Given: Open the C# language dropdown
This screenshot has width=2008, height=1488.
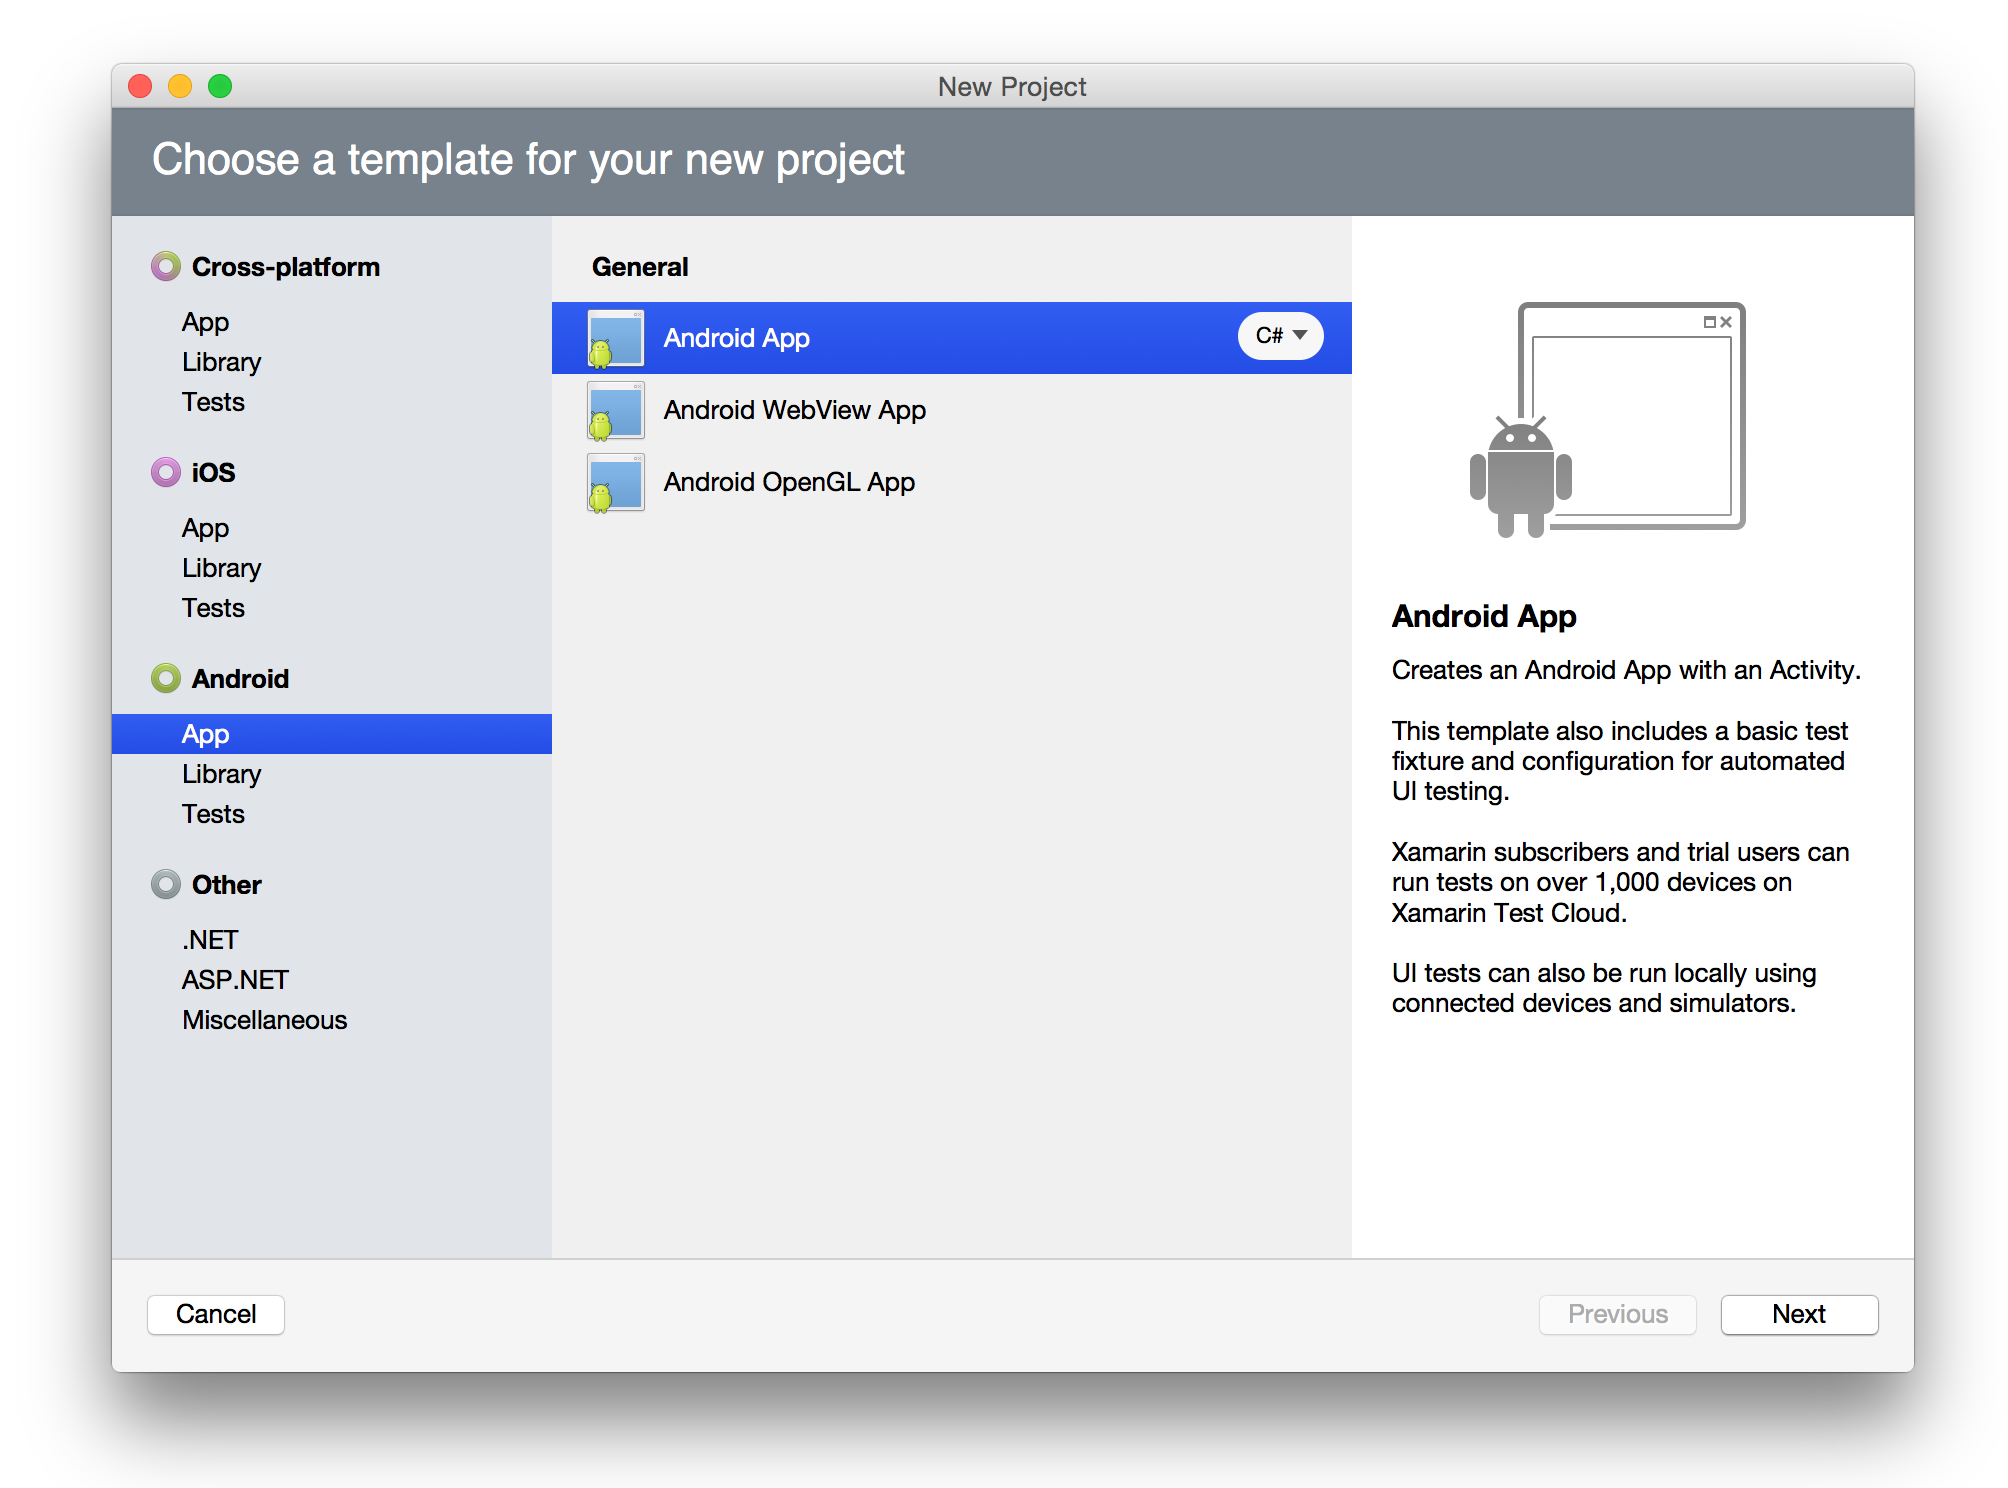Looking at the screenshot, I should tap(1280, 336).
